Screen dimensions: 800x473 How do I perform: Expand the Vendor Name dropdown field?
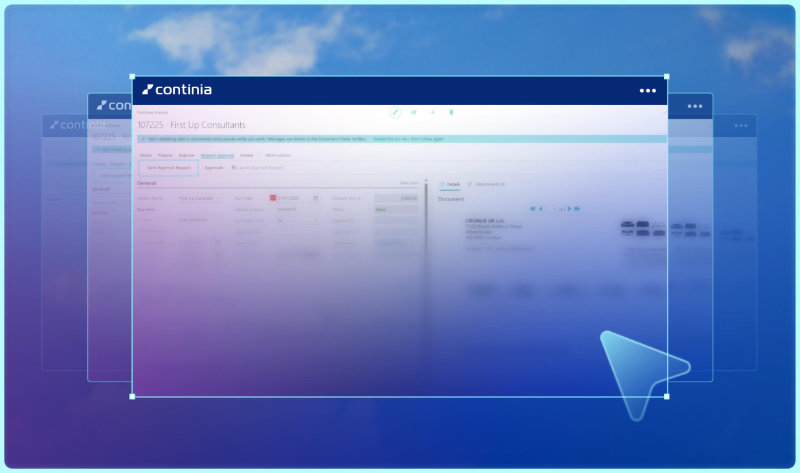[199, 198]
